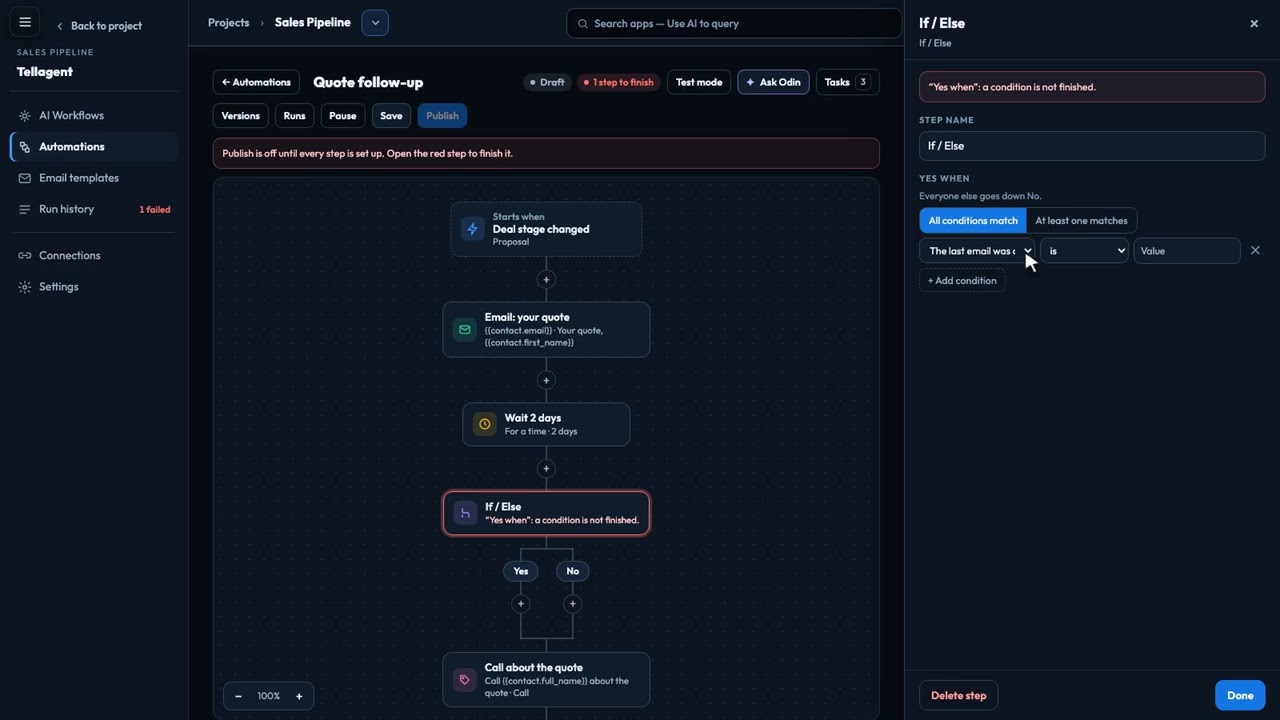Image resolution: width=1280 pixels, height=720 pixels.
Task: Click the clock icon on Wait 2 days step
Action: [484, 424]
